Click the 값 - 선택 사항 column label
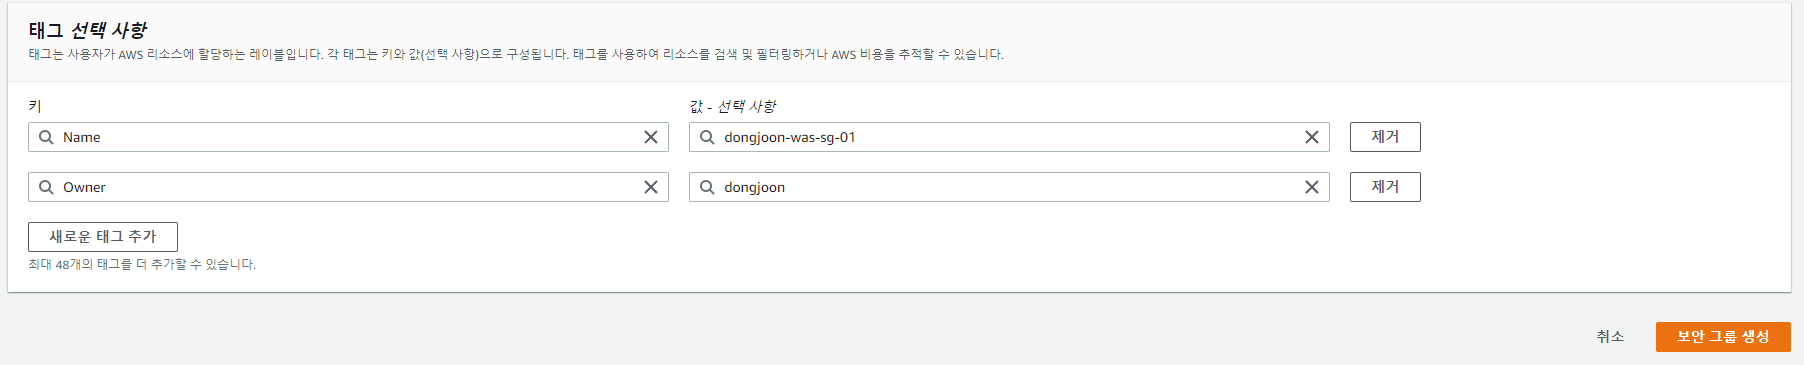The width and height of the screenshot is (1804, 365). pyautogui.click(x=732, y=106)
